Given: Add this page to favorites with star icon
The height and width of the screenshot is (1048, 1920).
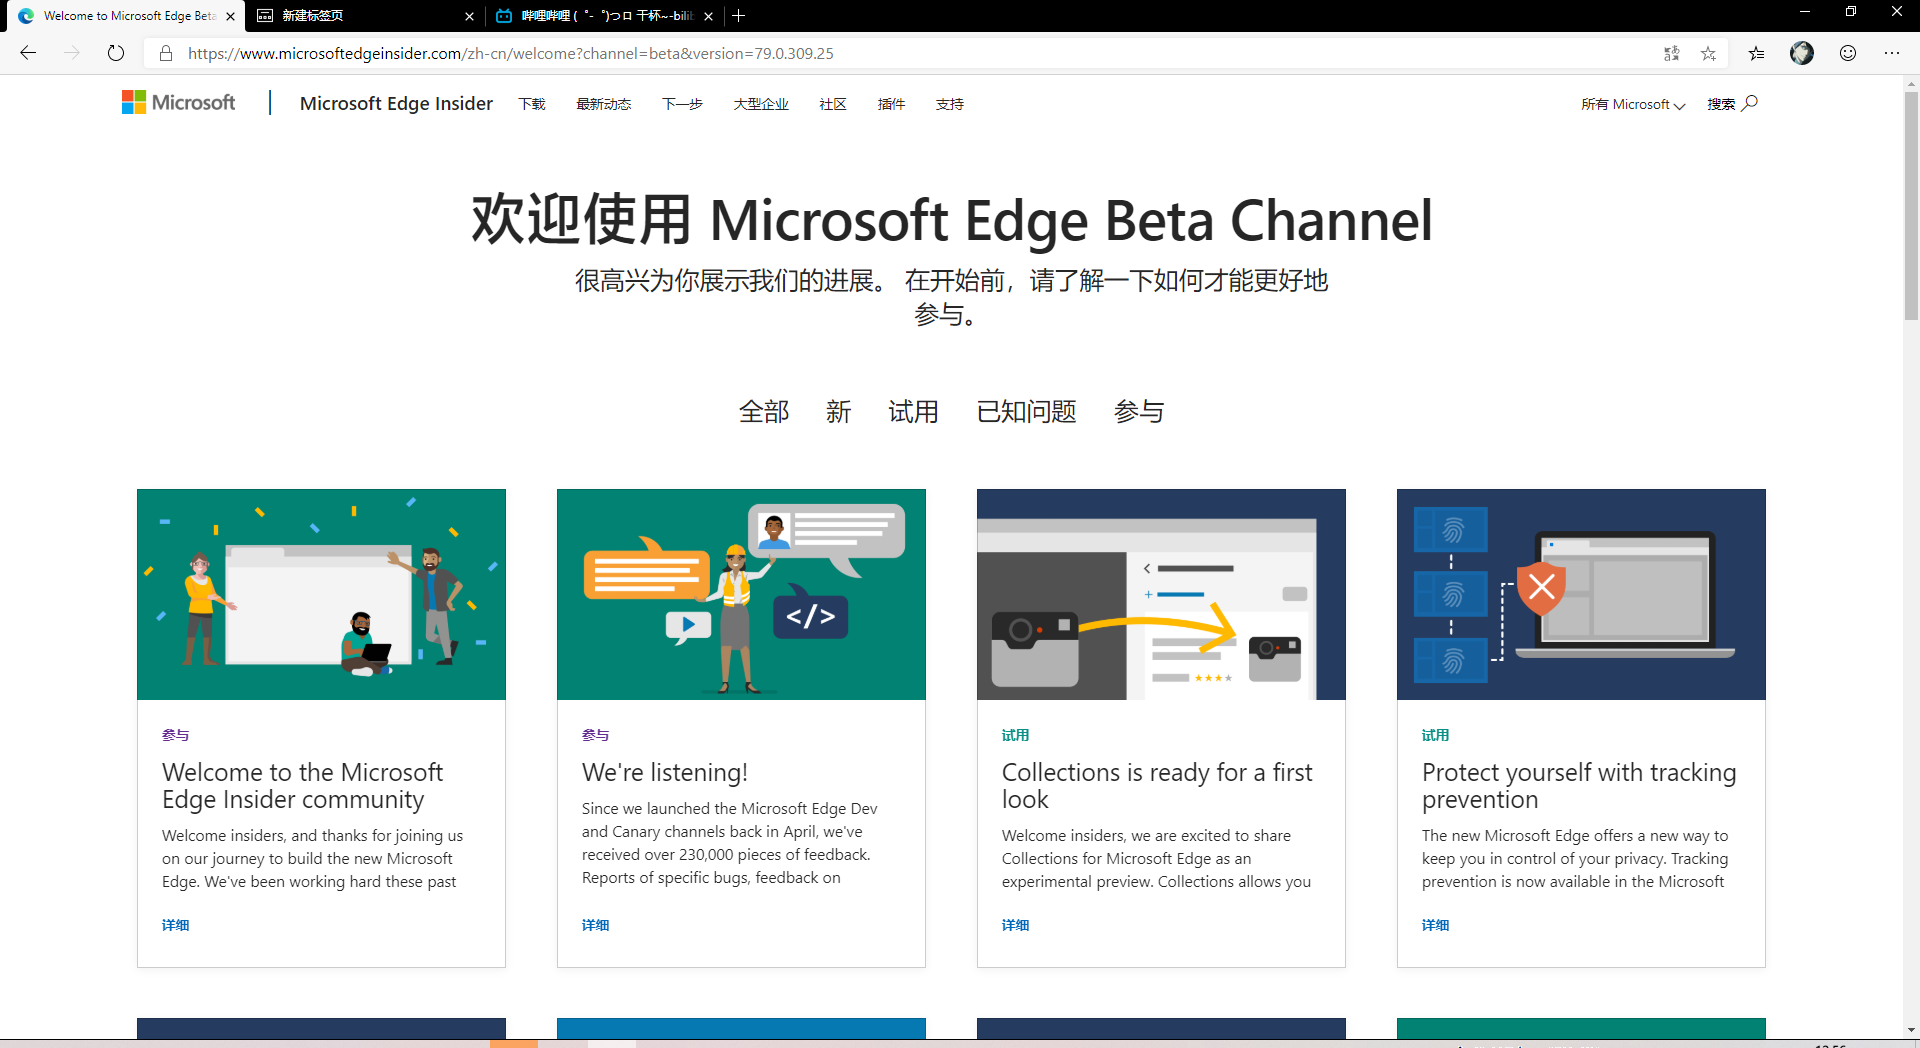Looking at the screenshot, I should pos(1708,53).
